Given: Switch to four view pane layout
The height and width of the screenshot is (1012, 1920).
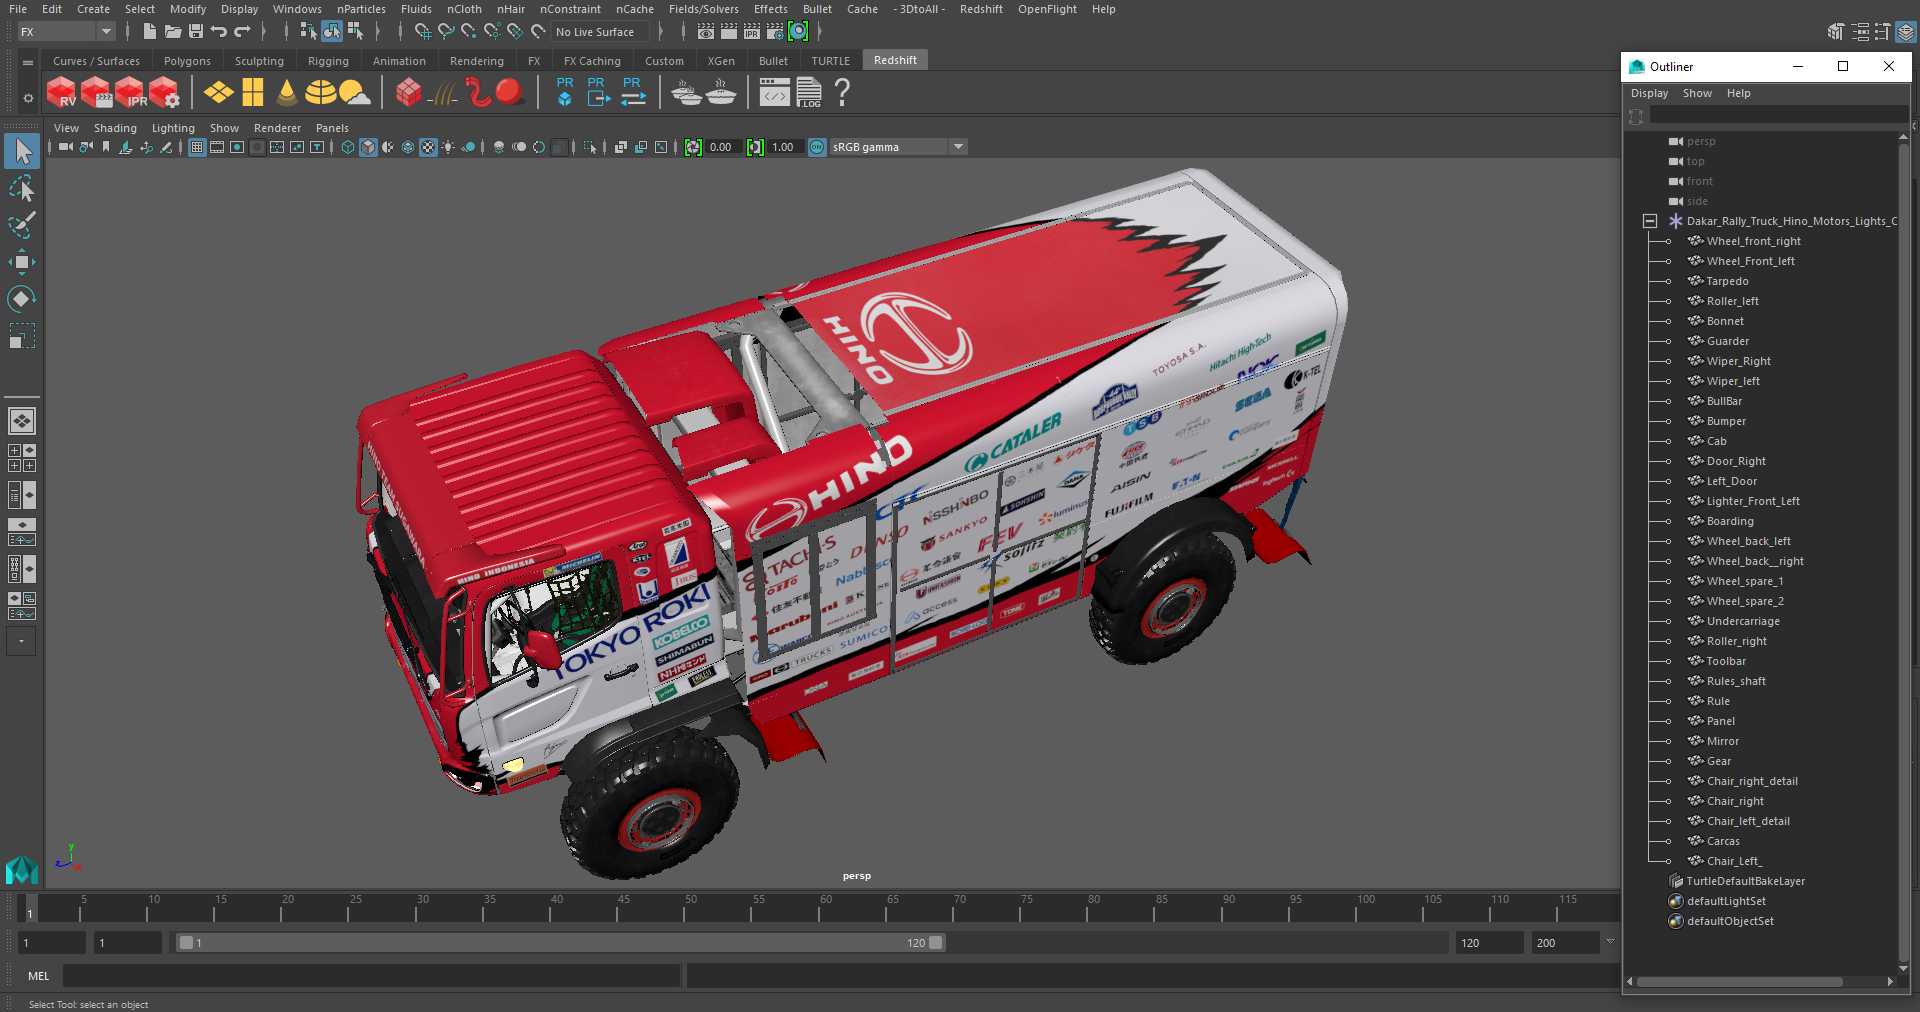Looking at the screenshot, I should click(21, 458).
